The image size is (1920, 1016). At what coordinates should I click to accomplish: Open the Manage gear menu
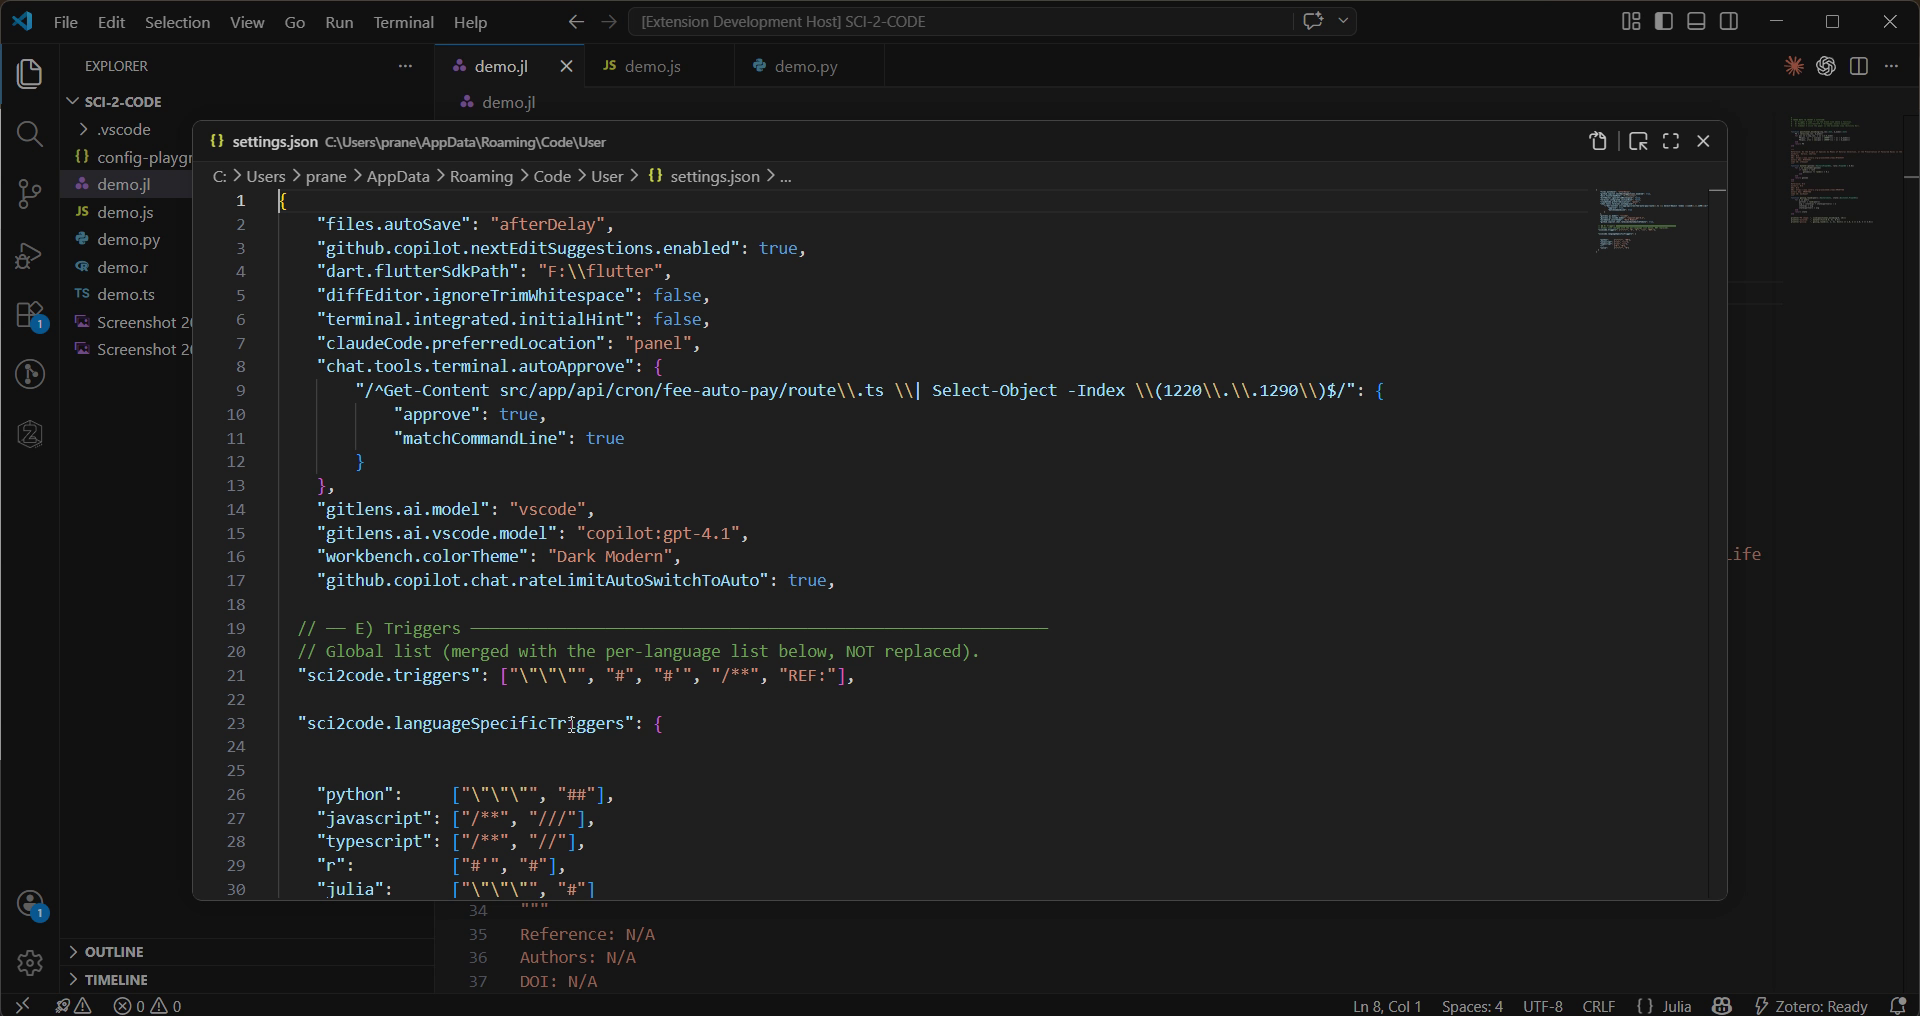tap(30, 962)
